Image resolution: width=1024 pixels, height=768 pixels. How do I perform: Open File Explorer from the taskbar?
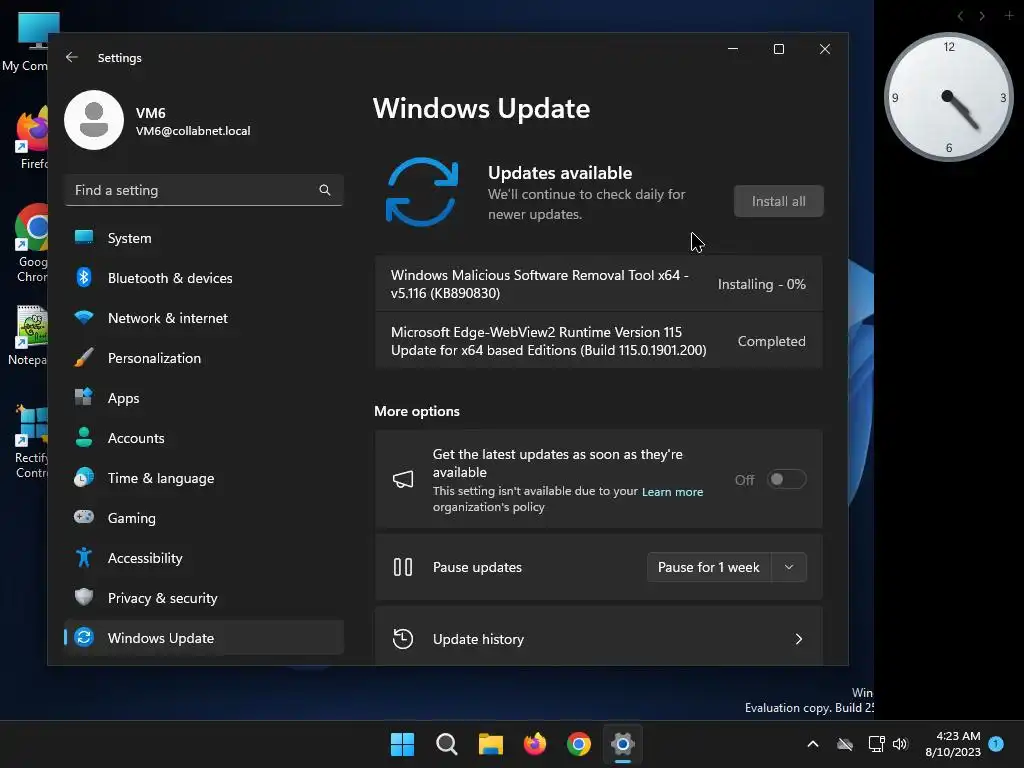(490, 744)
